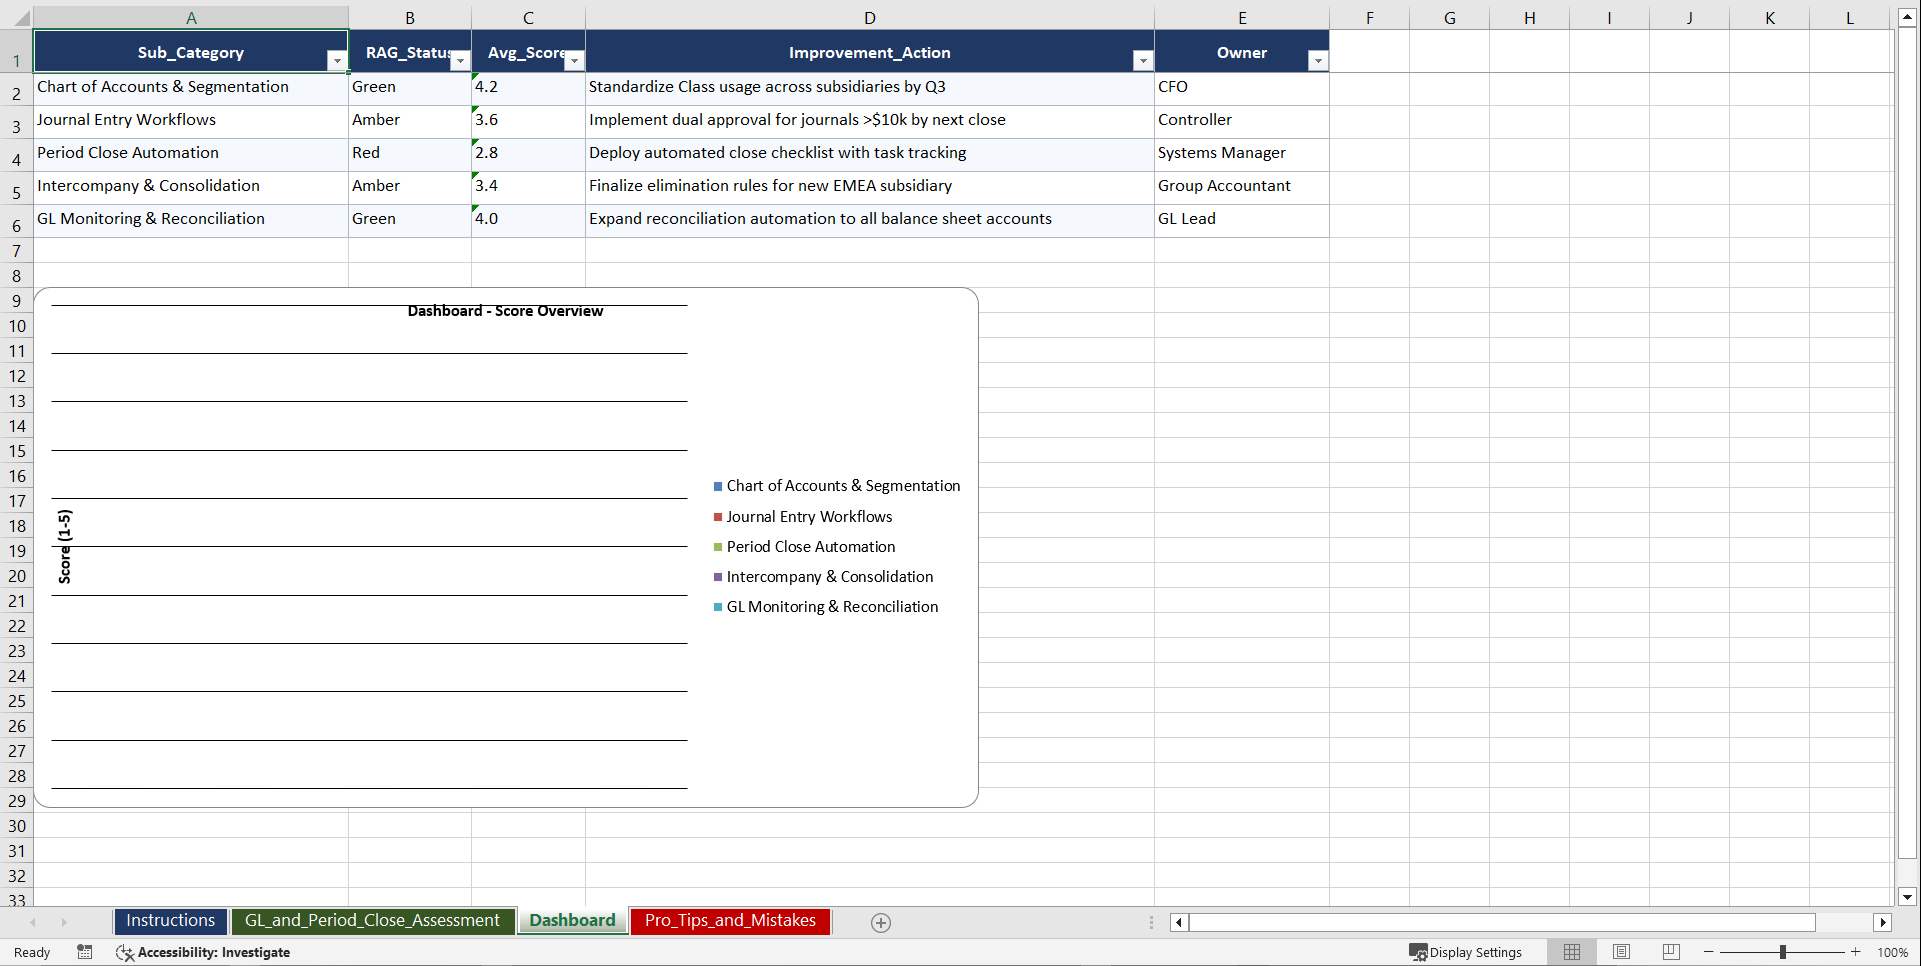The height and width of the screenshot is (966, 1921).
Task: Click the Display Settings icon
Action: (x=1419, y=952)
